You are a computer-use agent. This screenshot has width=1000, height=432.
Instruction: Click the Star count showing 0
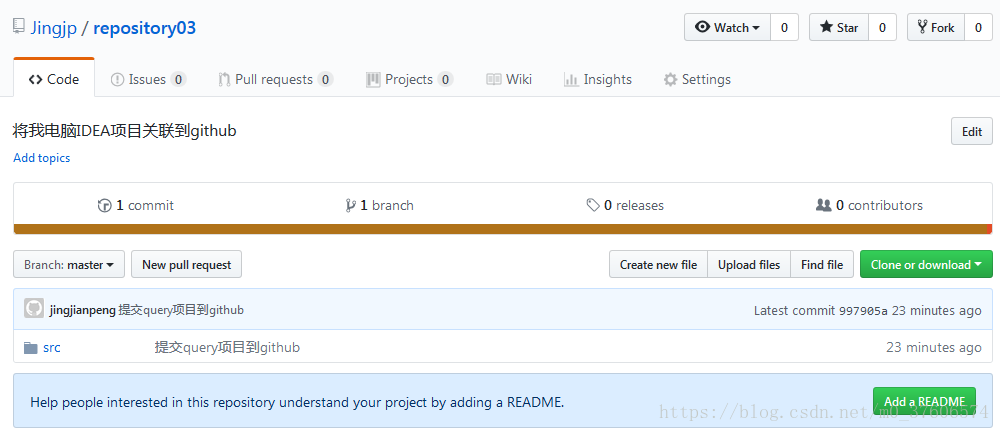883,27
